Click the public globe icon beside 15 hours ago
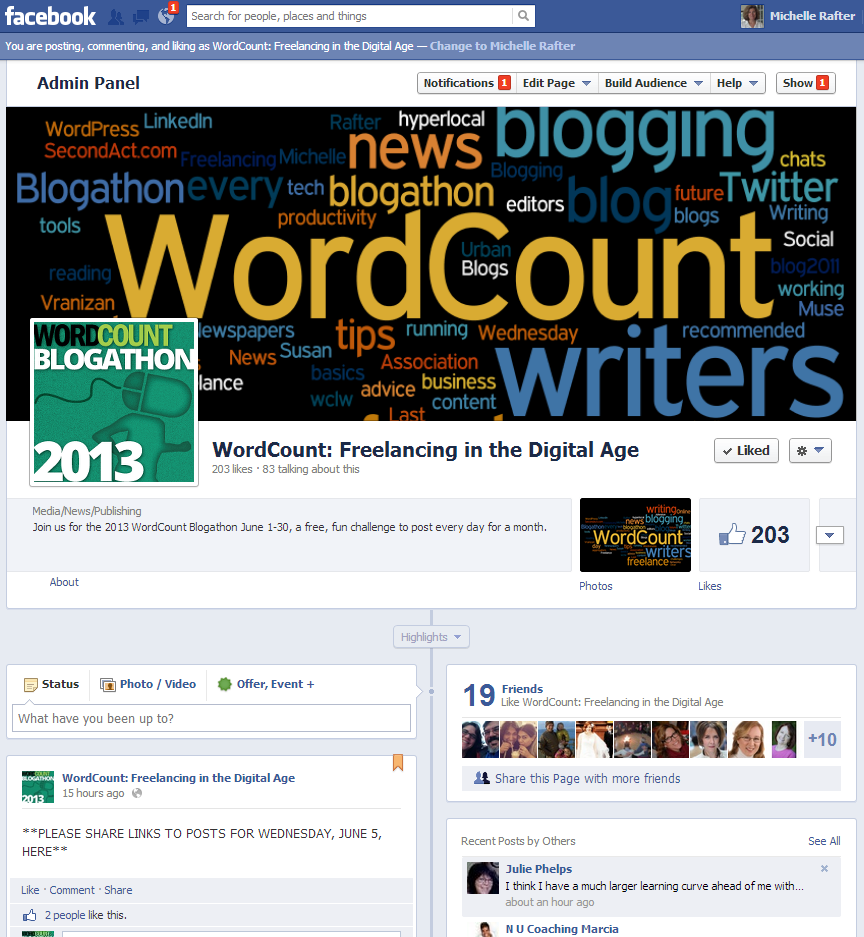This screenshot has height=937, width=864. coord(137,793)
